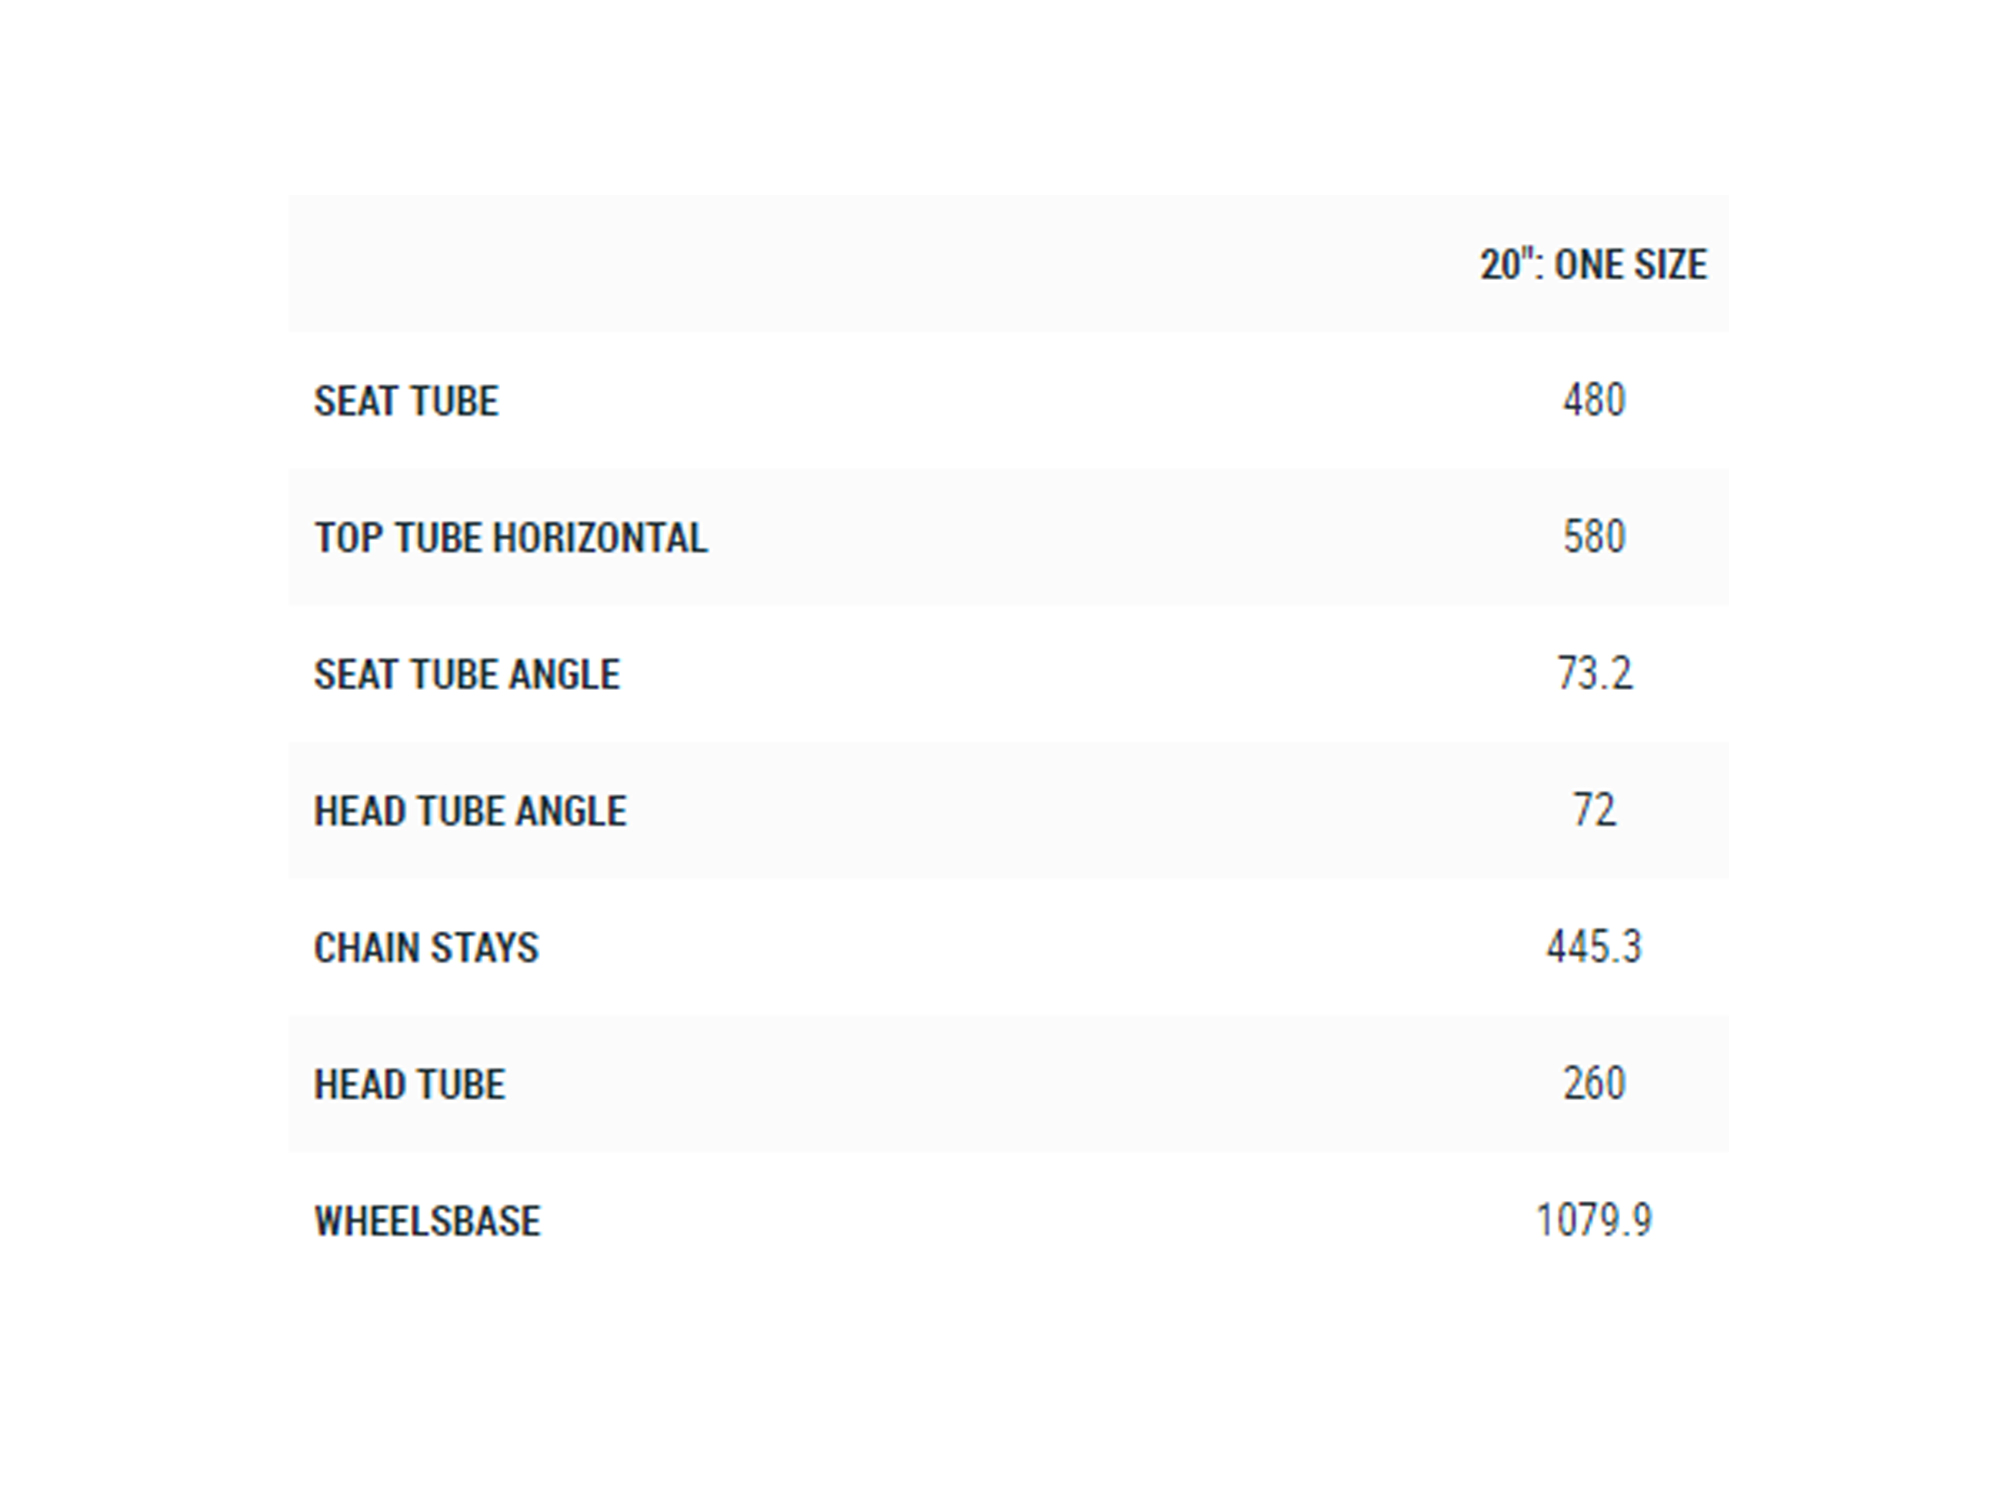Select the wheelsbase value 1079.9
The image size is (2000, 1500).
(x=1594, y=1221)
